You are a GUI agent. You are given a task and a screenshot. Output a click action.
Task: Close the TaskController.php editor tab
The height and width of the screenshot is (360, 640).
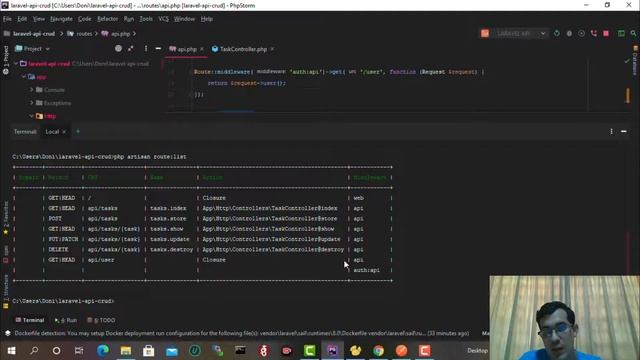pos(272,49)
